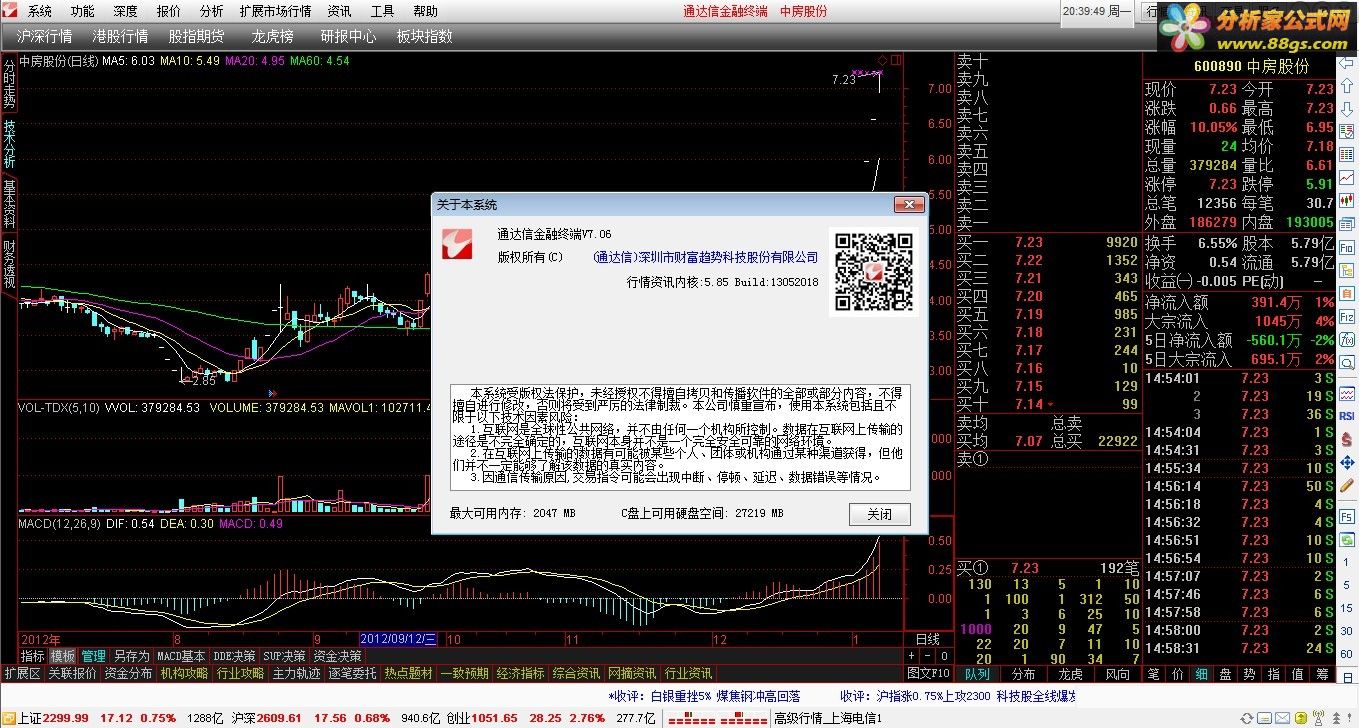Click the refresh icon in status bar

coord(1247,719)
